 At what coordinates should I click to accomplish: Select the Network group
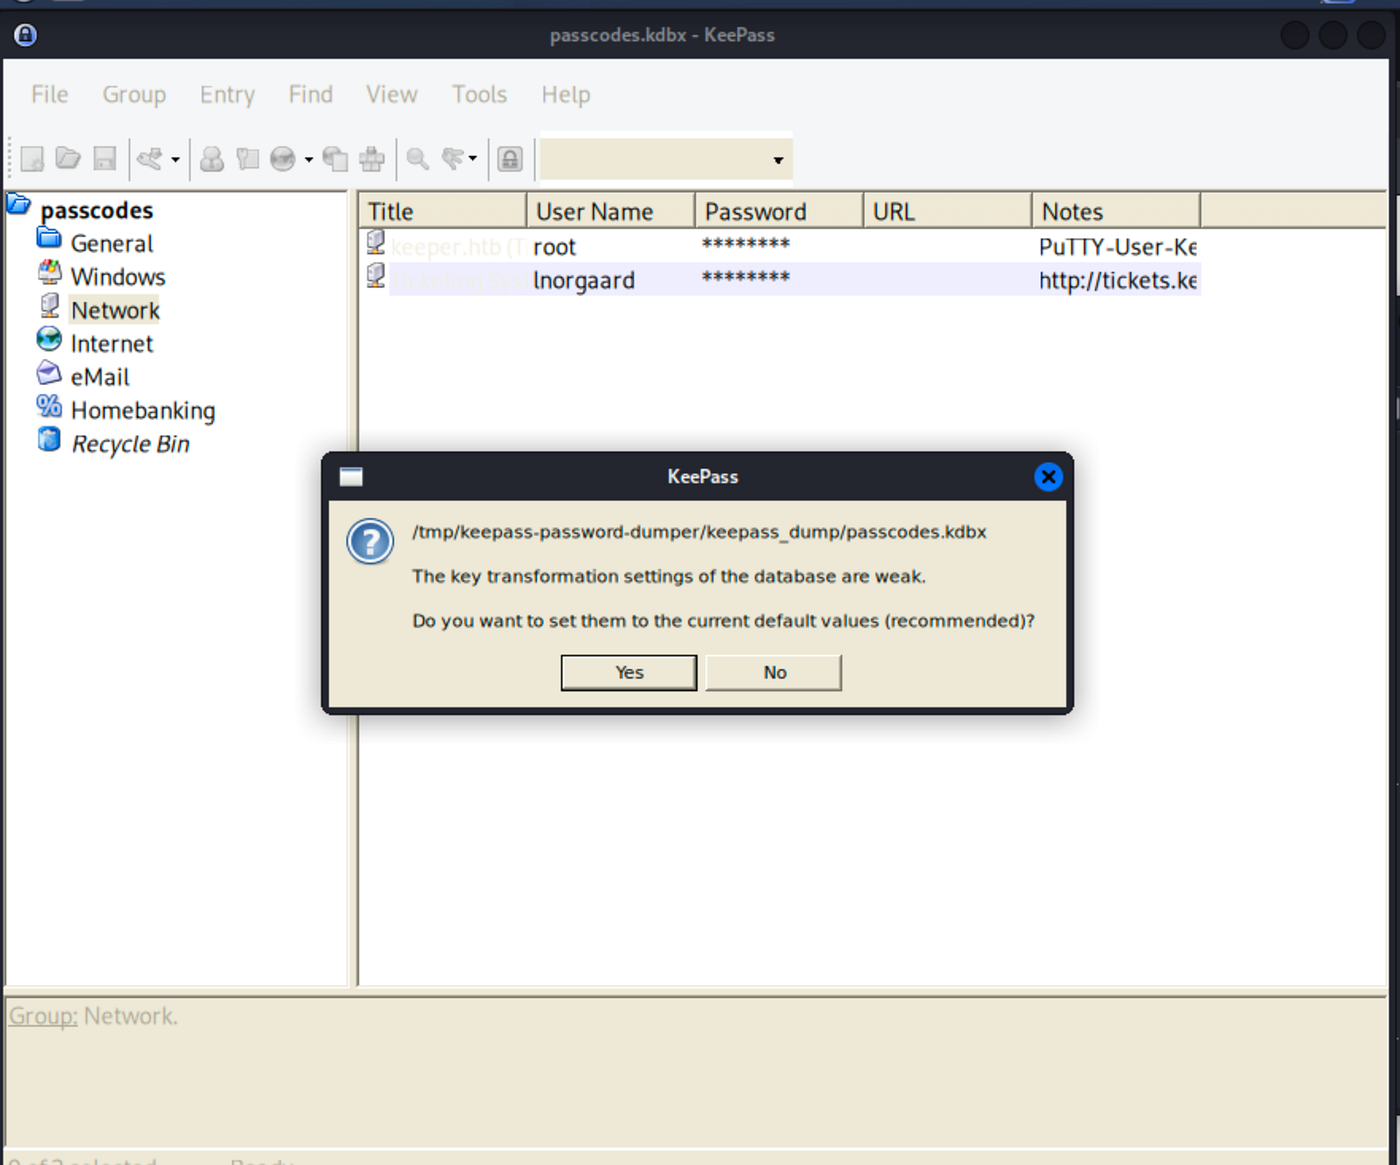click(x=115, y=310)
